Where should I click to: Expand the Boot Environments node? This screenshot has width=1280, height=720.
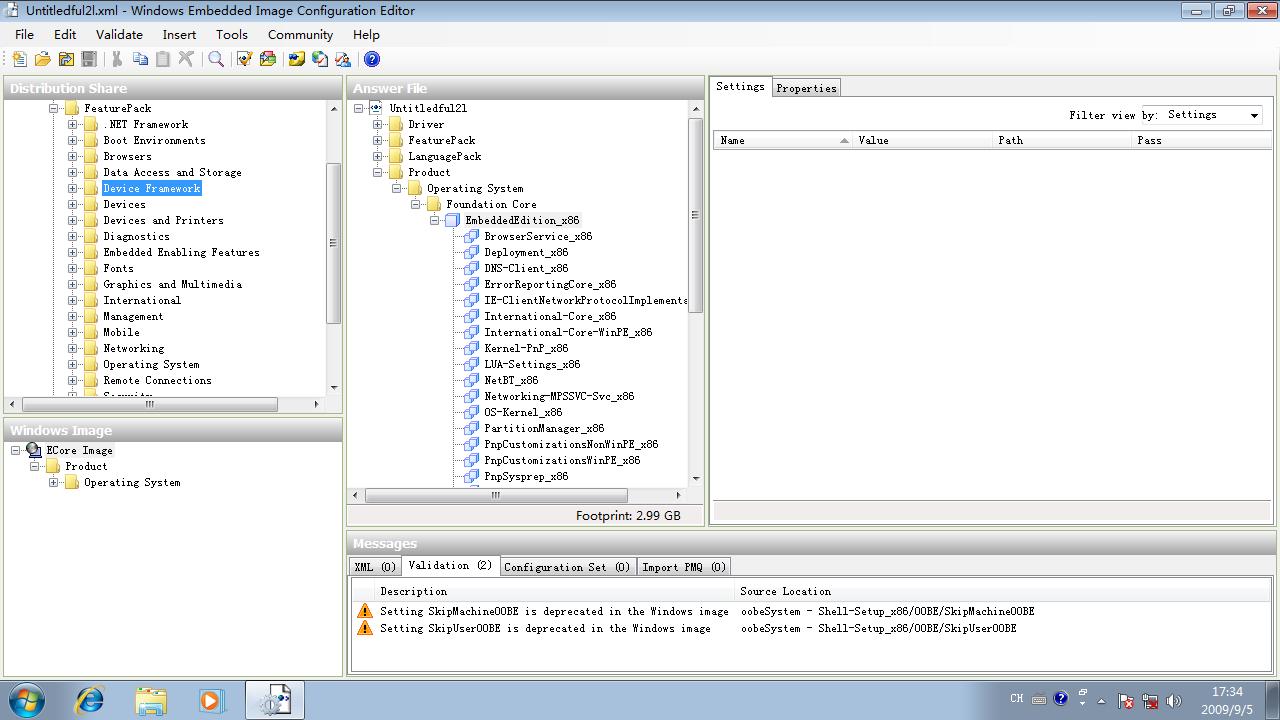pyautogui.click(x=72, y=141)
